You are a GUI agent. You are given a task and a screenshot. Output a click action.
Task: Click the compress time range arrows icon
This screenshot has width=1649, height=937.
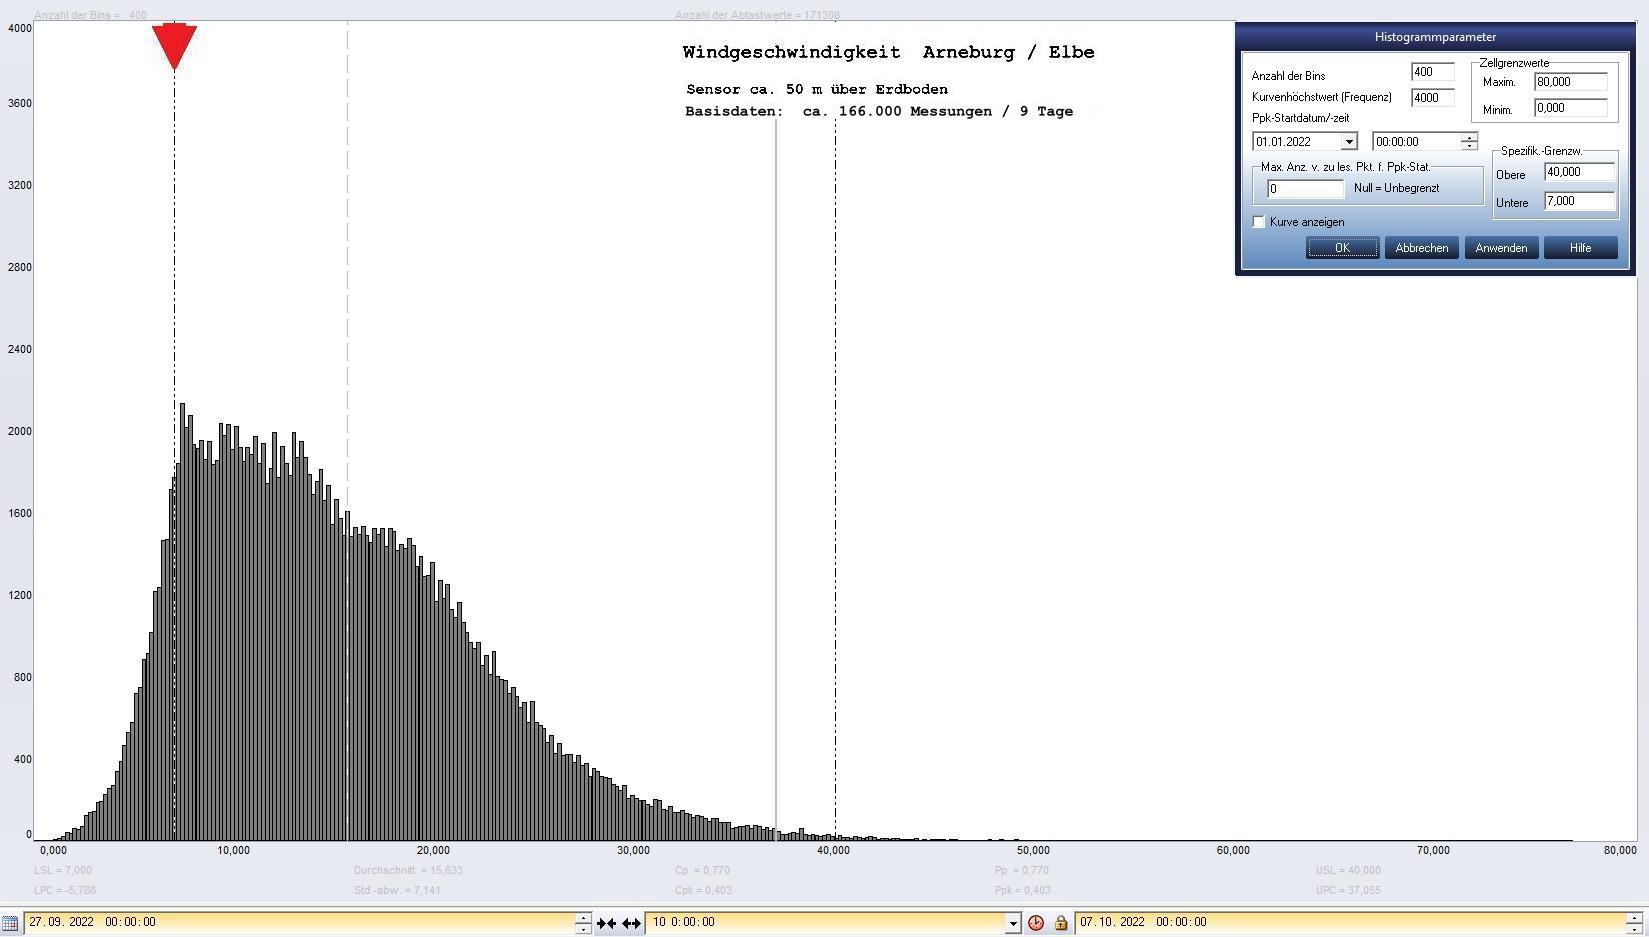606,923
